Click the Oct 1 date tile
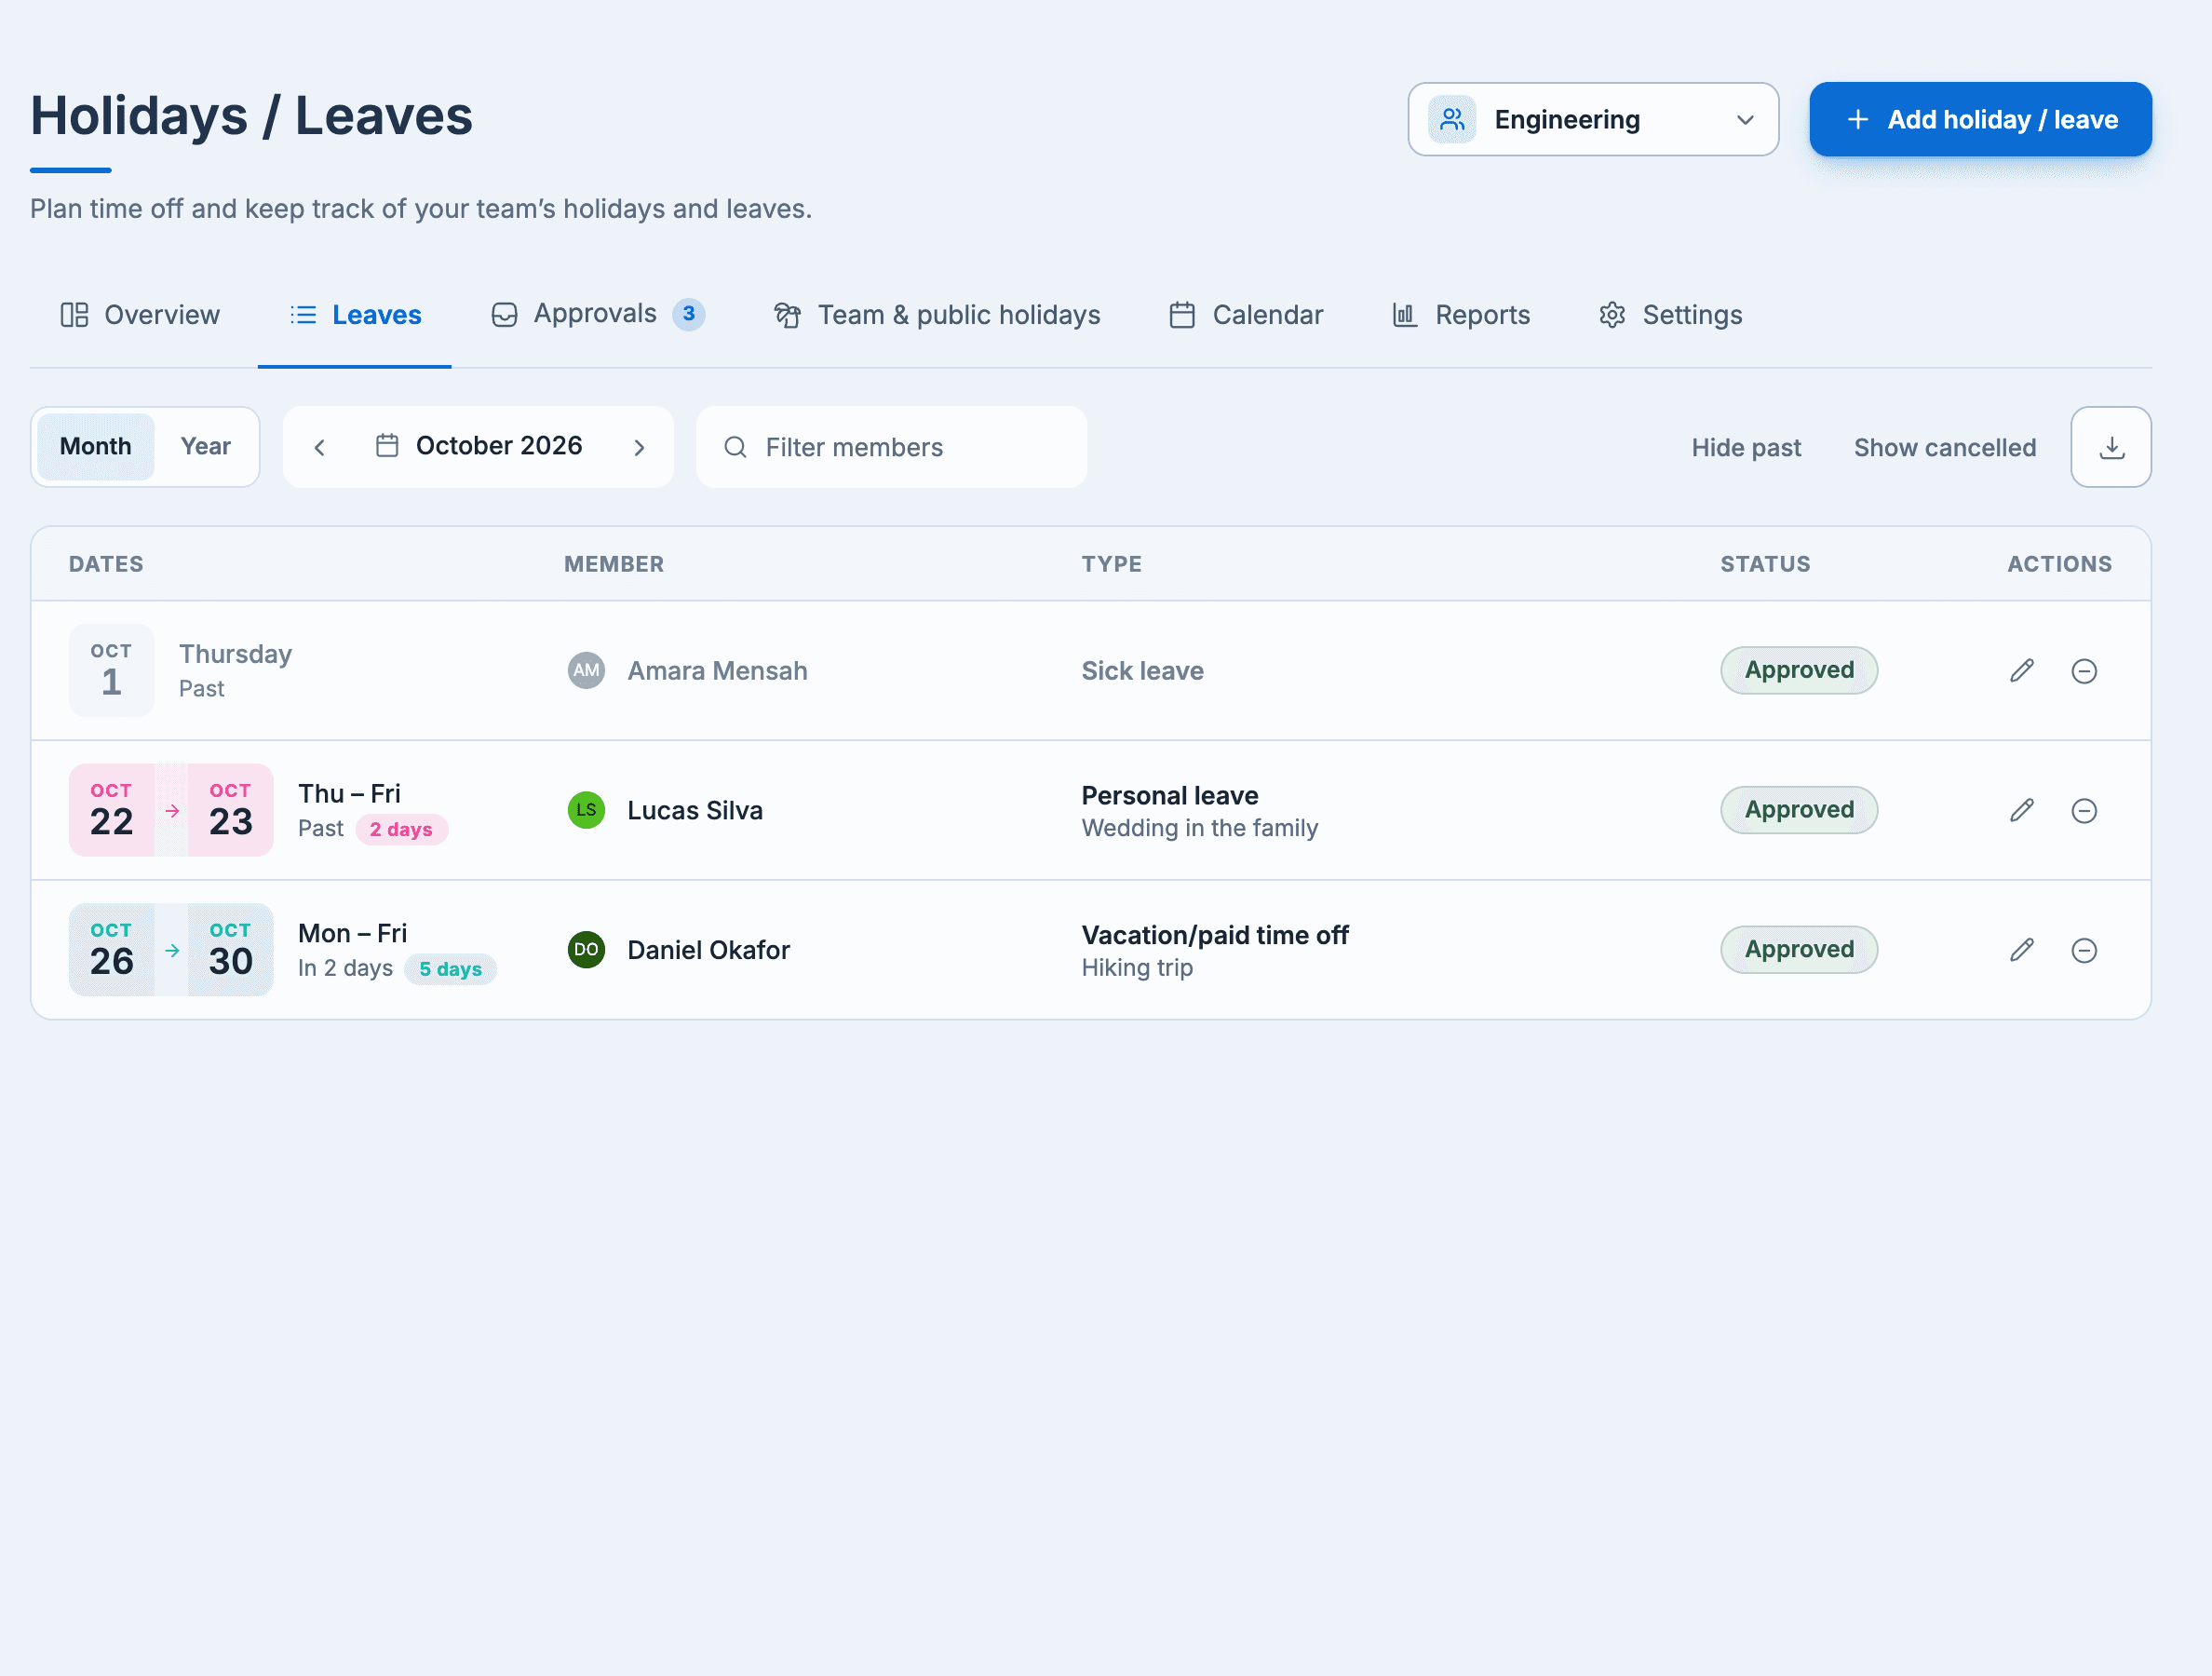2212x1676 pixels. coord(111,670)
